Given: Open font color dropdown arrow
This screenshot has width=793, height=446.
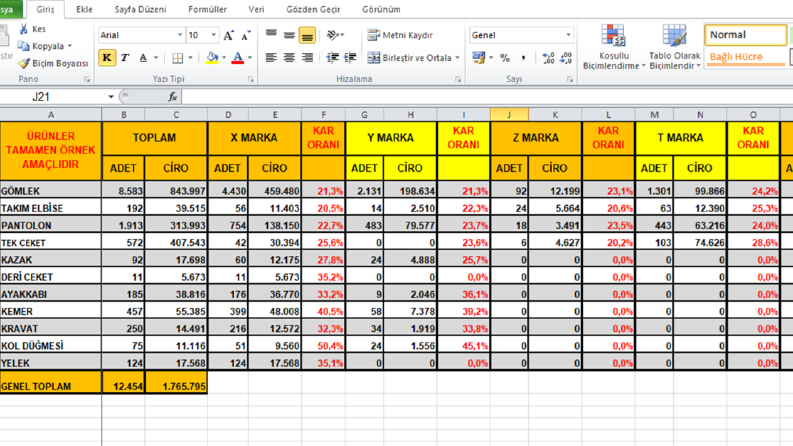Looking at the screenshot, I should [250, 58].
